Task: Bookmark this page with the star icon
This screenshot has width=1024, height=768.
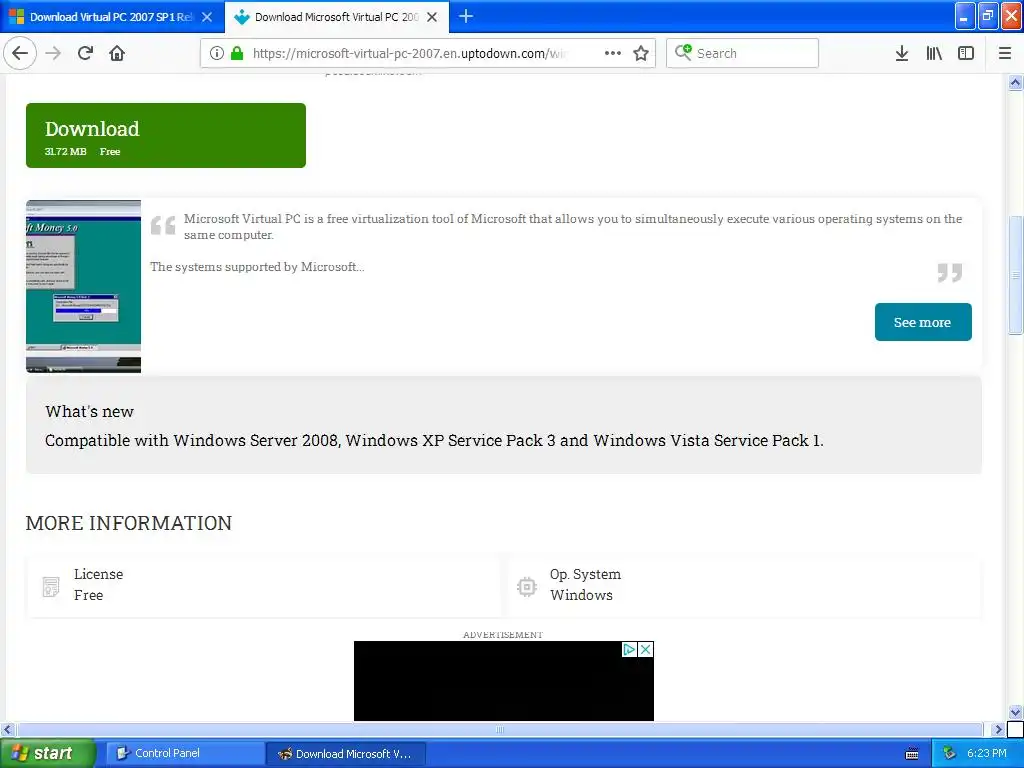Action: 641,53
